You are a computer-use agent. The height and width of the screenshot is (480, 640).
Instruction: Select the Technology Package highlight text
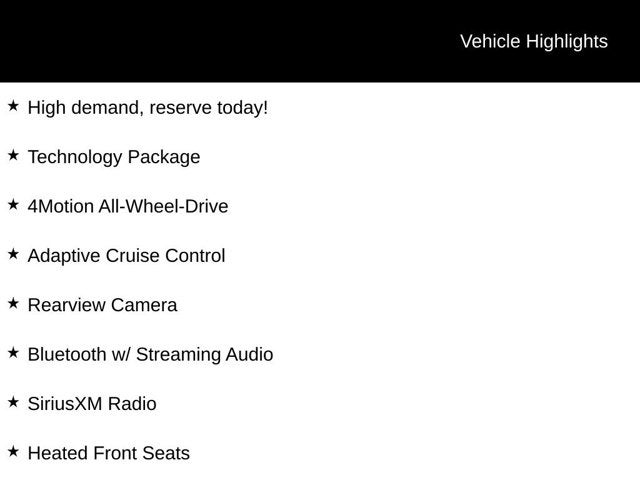[x=114, y=157]
